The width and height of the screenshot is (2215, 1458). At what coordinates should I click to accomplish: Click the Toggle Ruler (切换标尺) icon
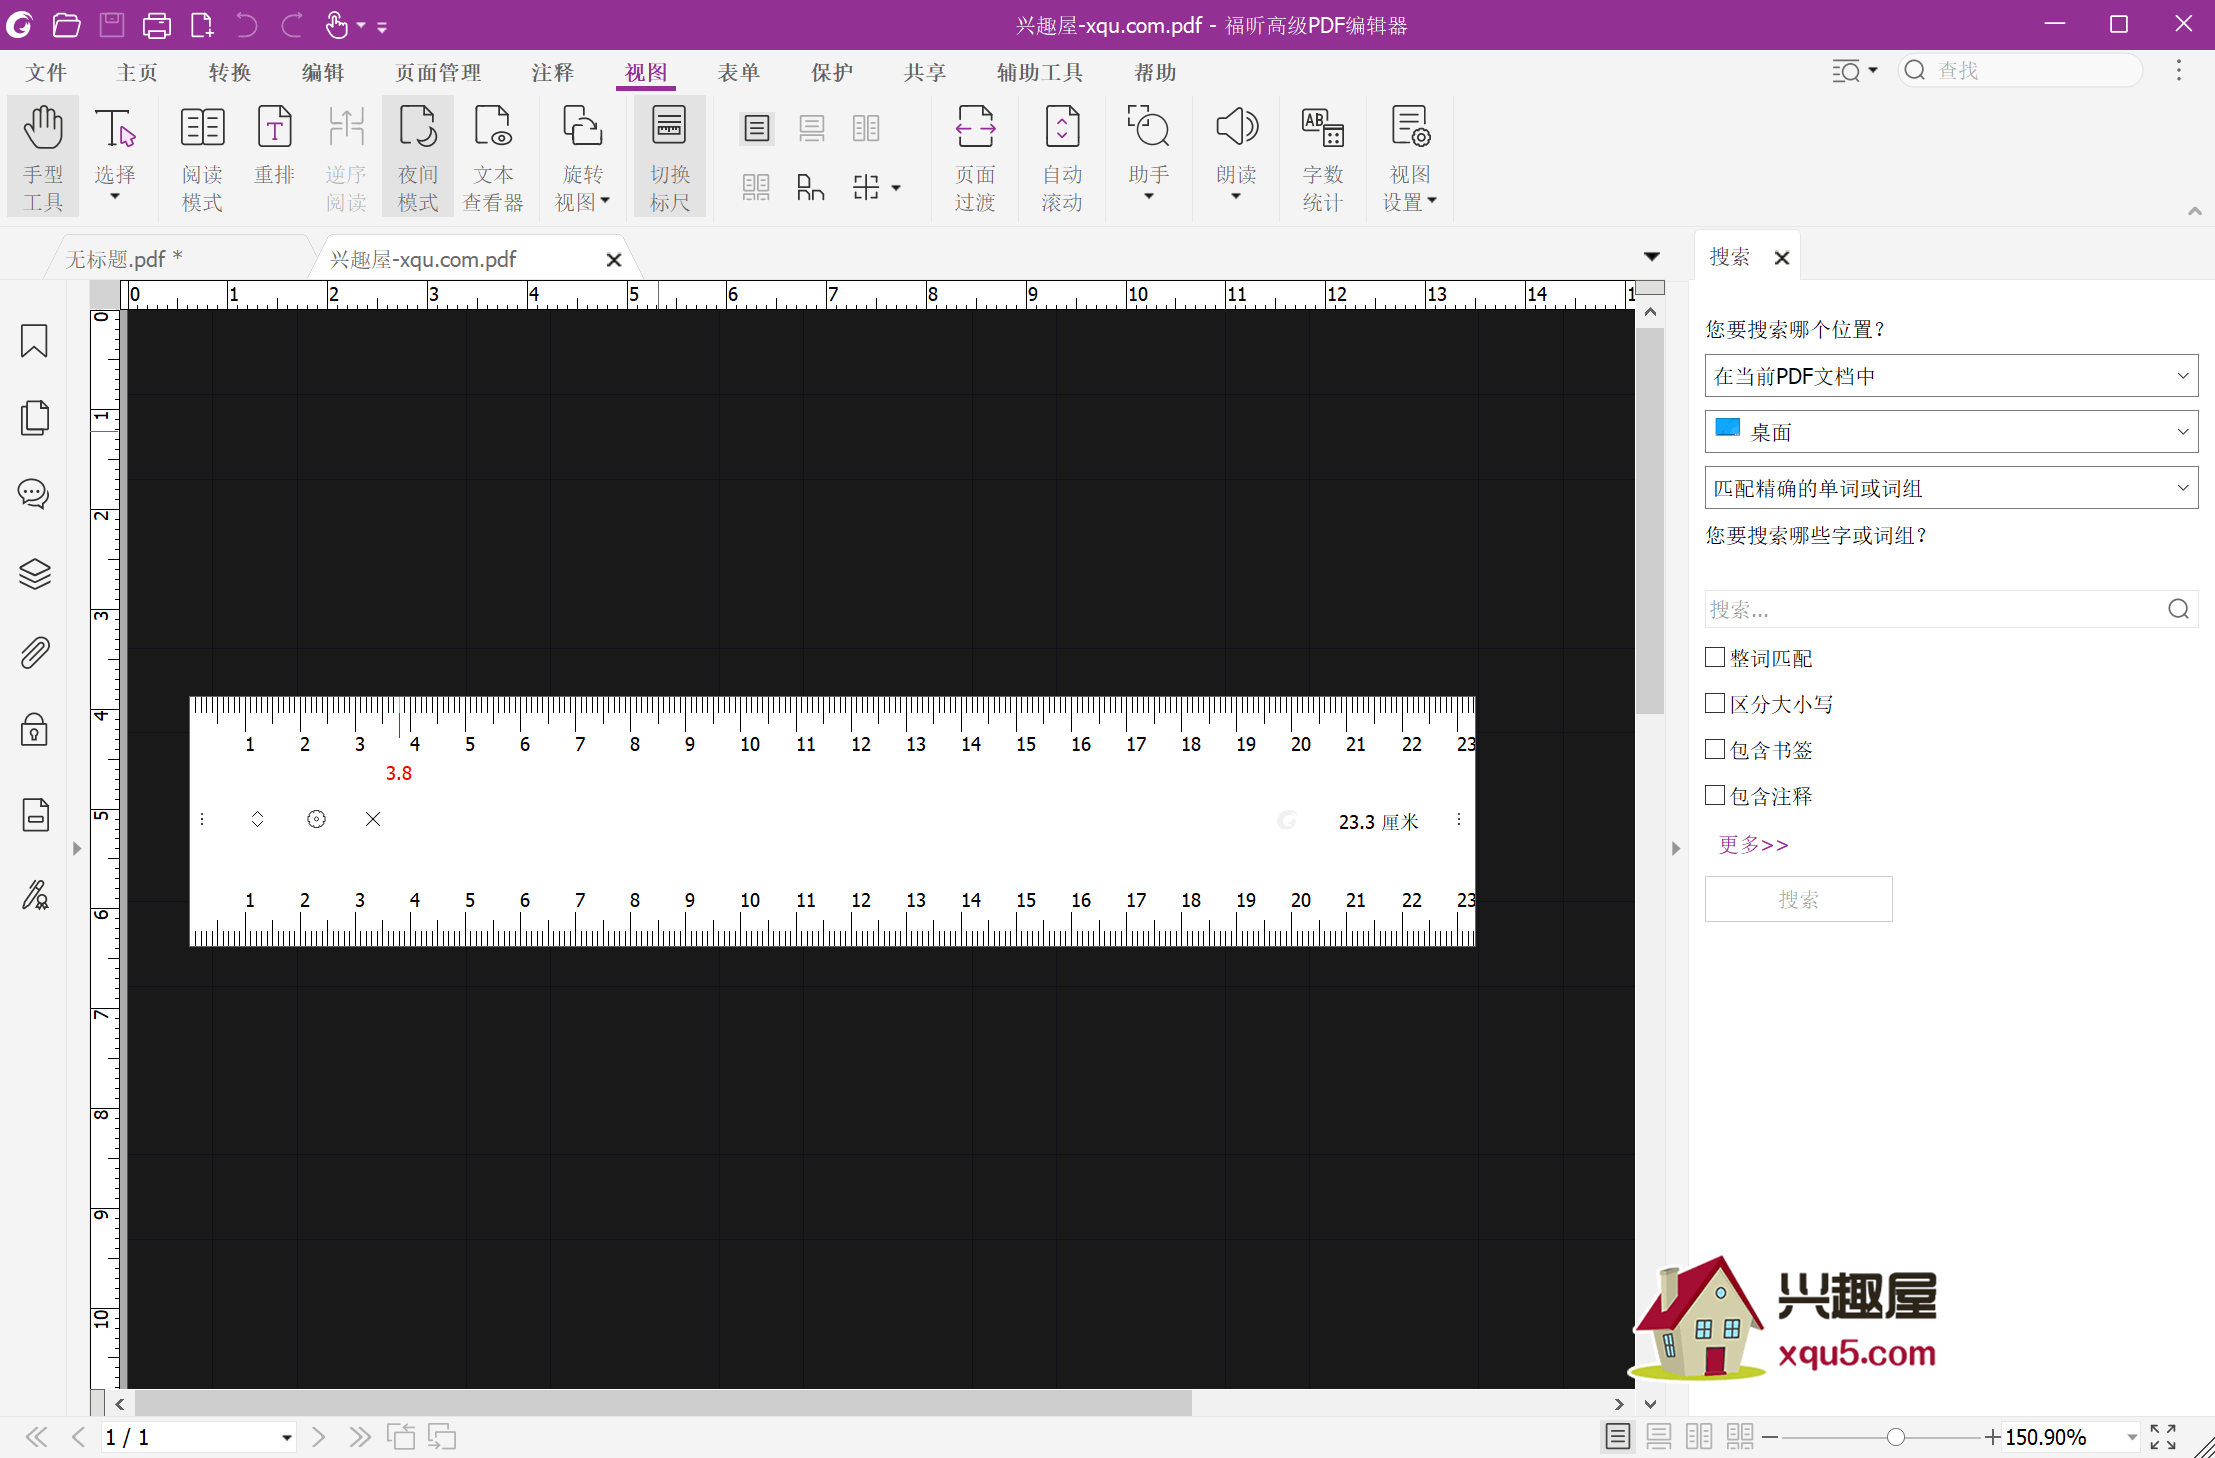[669, 157]
